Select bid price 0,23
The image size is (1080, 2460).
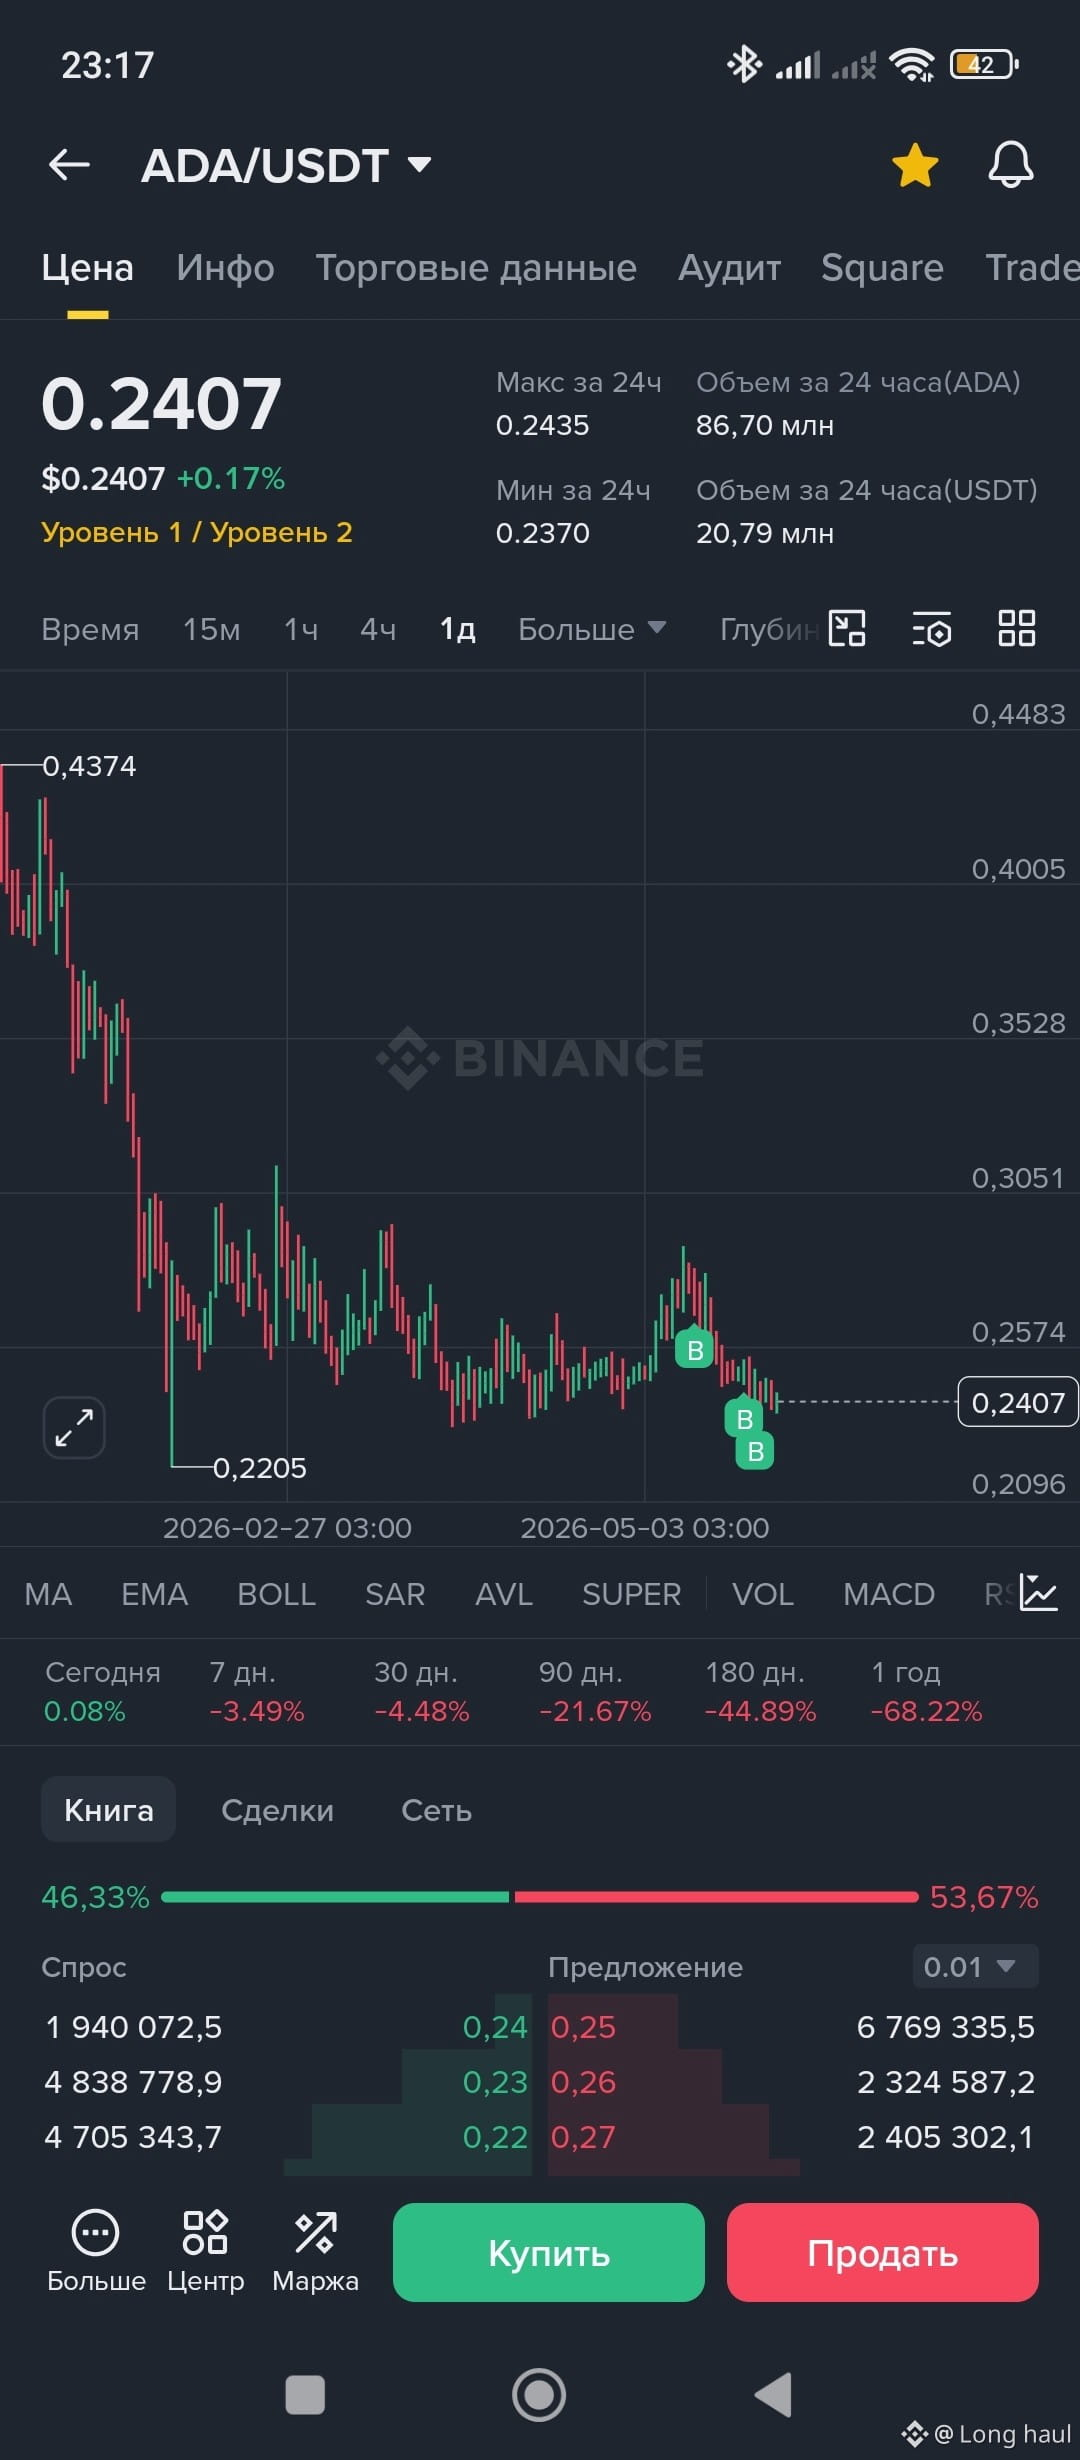[495, 2082]
